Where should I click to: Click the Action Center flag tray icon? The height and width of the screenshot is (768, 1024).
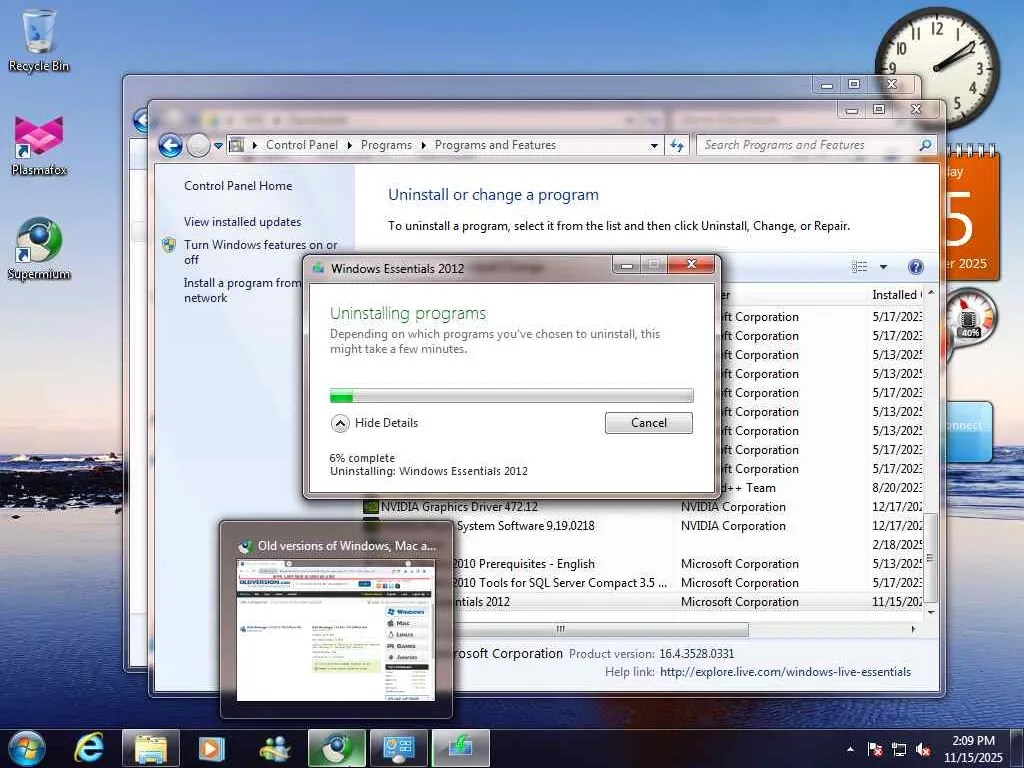point(874,749)
